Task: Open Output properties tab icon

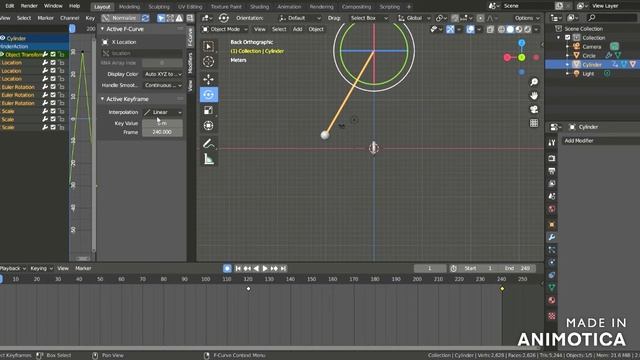Action: click(552, 171)
